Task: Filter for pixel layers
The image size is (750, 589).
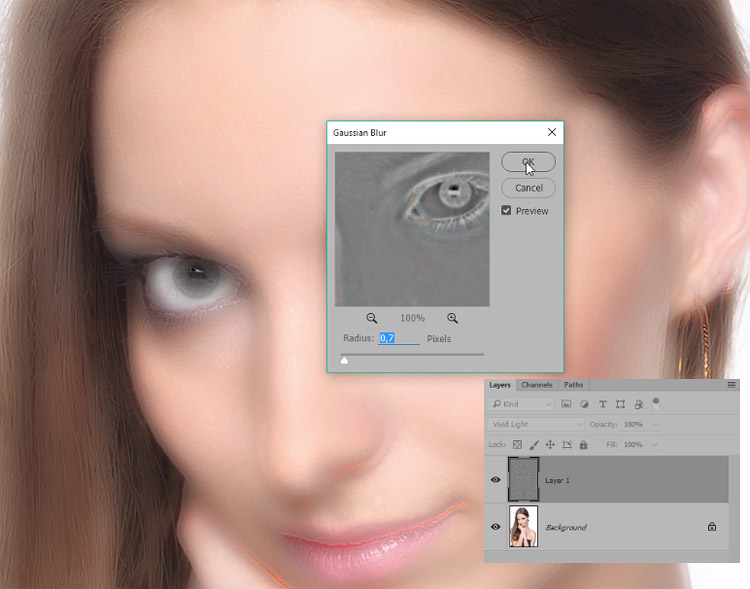Action: click(566, 404)
